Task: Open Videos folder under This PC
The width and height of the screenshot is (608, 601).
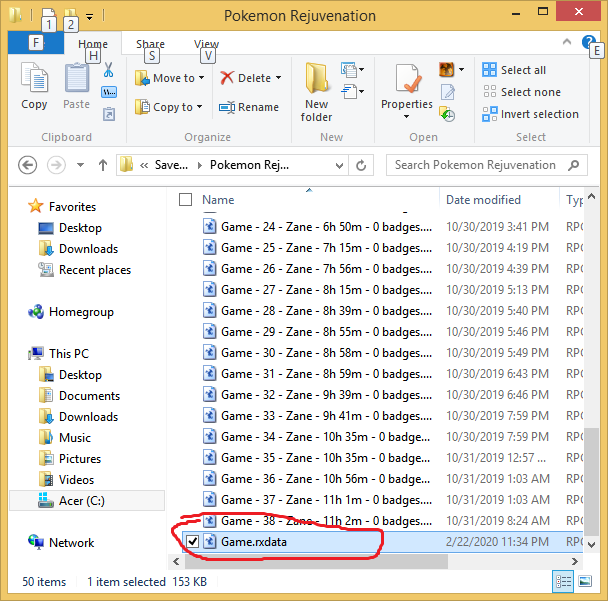Action: 66,480
